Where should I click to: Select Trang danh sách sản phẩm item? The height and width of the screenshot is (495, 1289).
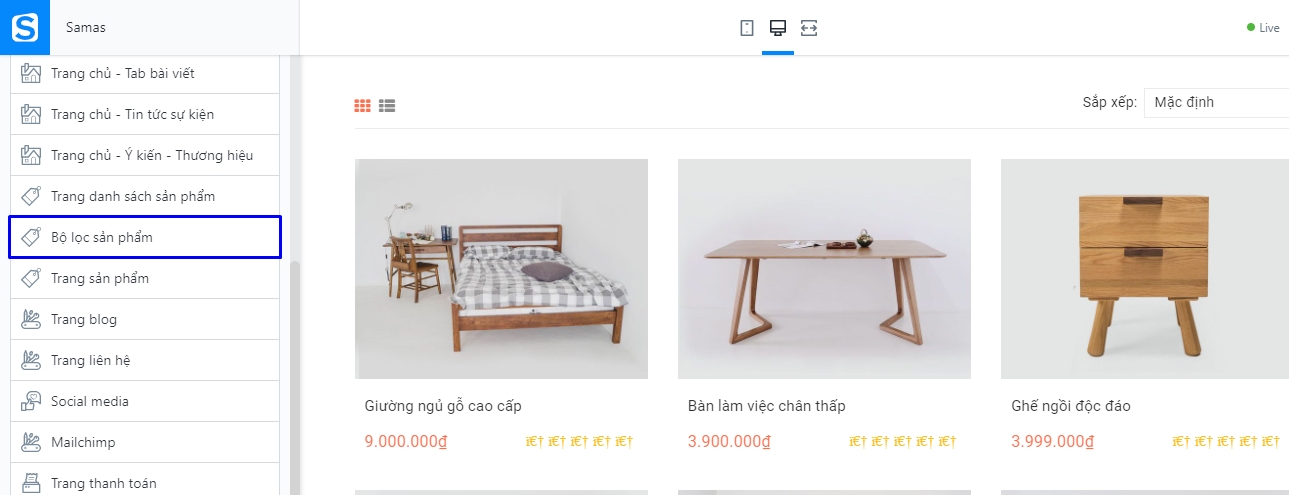click(145, 197)
